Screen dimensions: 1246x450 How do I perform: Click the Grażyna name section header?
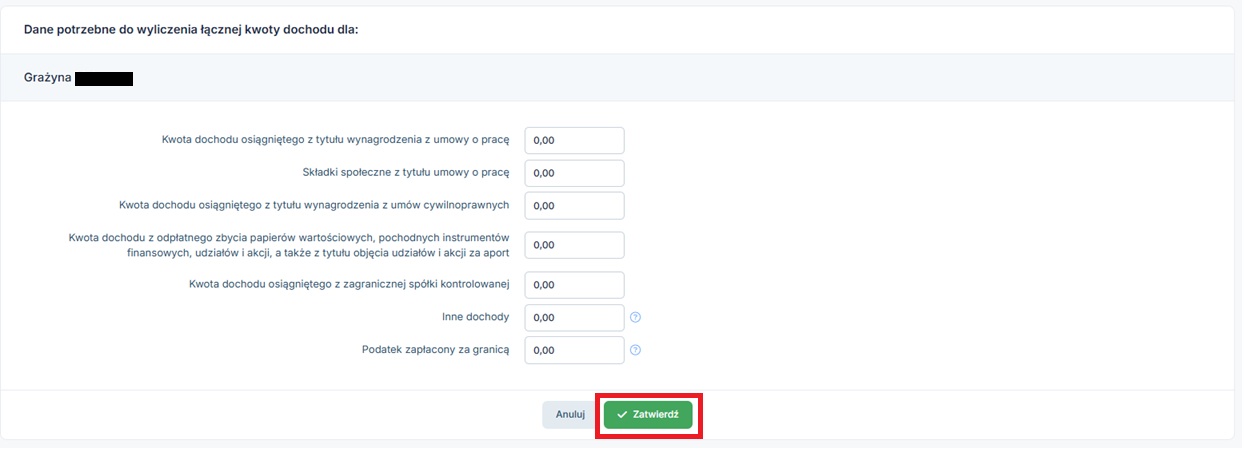coord(48,77)
